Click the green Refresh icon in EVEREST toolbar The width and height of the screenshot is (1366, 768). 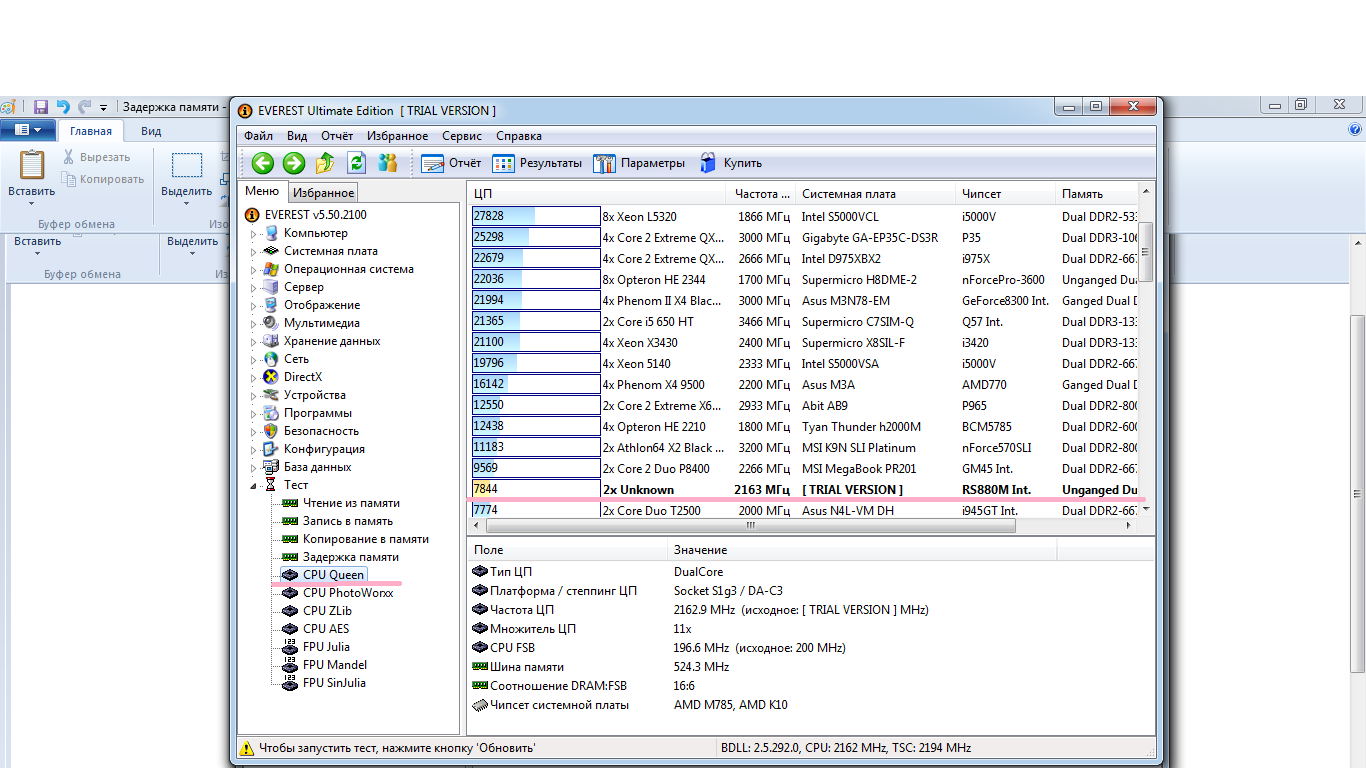click(356, 163)
